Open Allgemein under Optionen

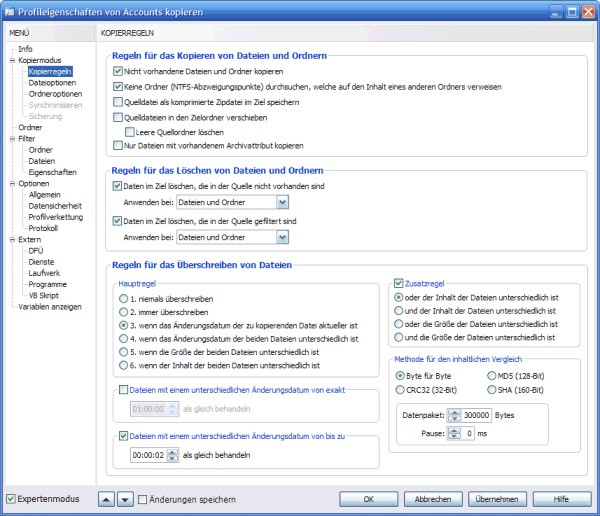pyautogui.click(x=44, y=194)
